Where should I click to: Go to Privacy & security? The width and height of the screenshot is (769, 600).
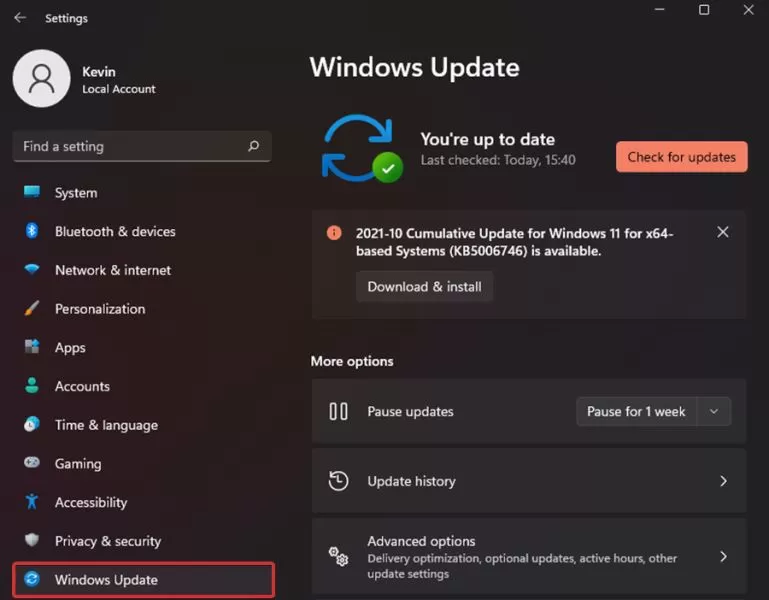pos(142,541)
